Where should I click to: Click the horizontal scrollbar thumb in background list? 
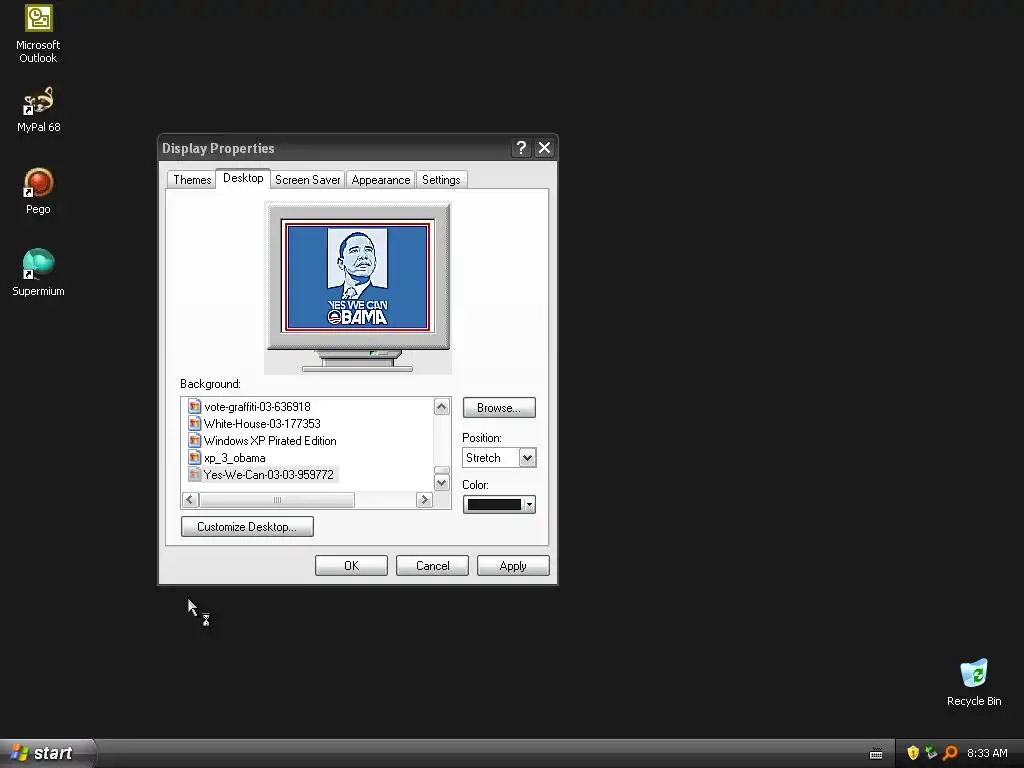(x=277, y=500)
